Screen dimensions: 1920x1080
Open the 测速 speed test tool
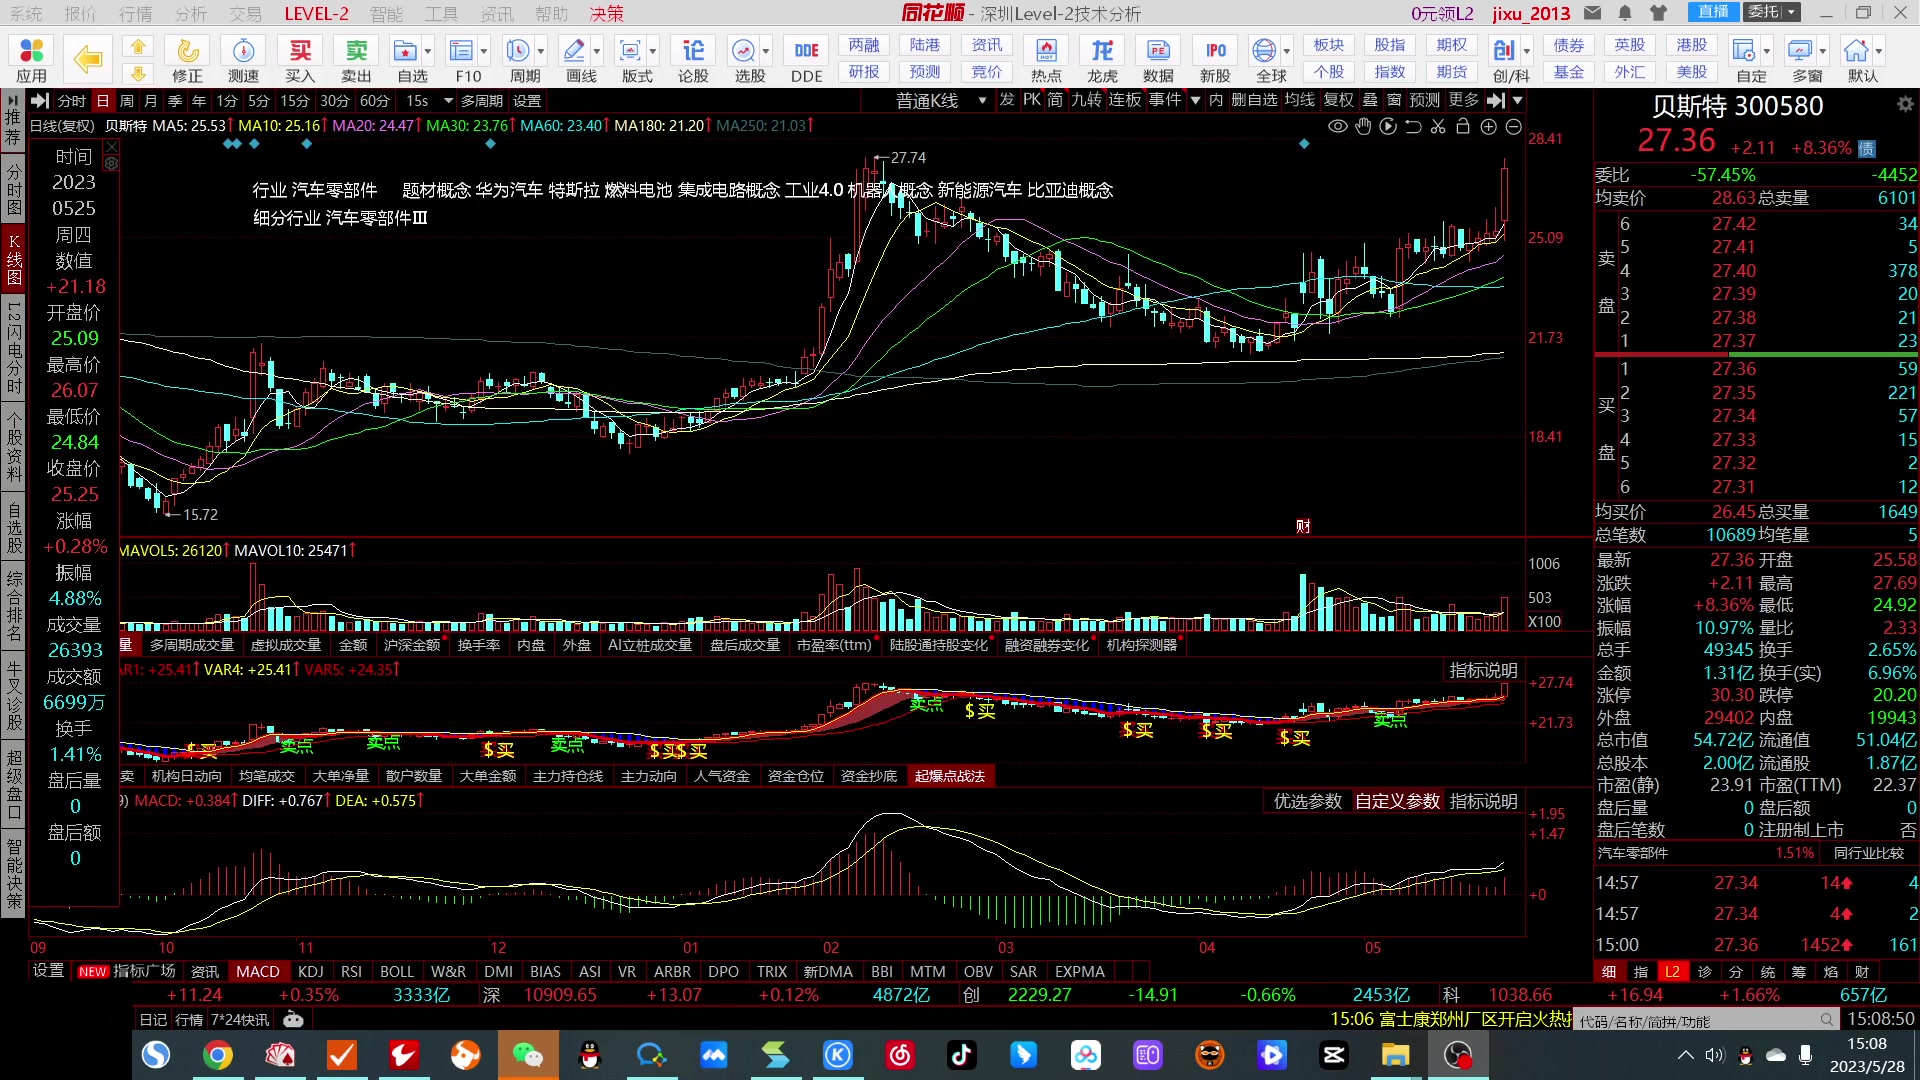tap(243, 60)
